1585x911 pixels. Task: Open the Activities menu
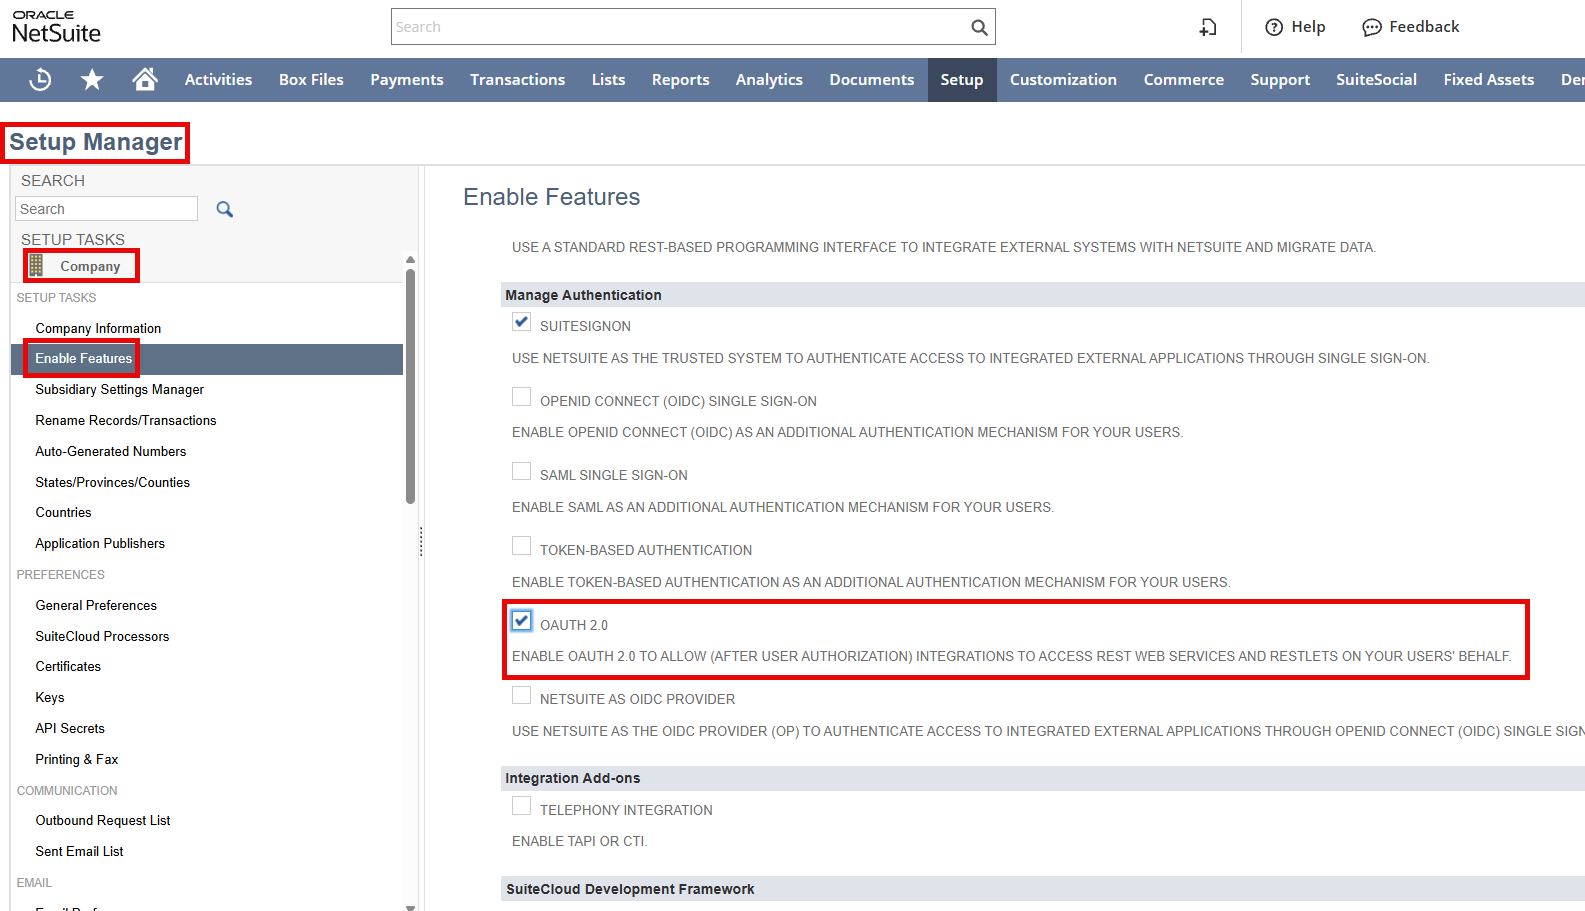(218, 80)
